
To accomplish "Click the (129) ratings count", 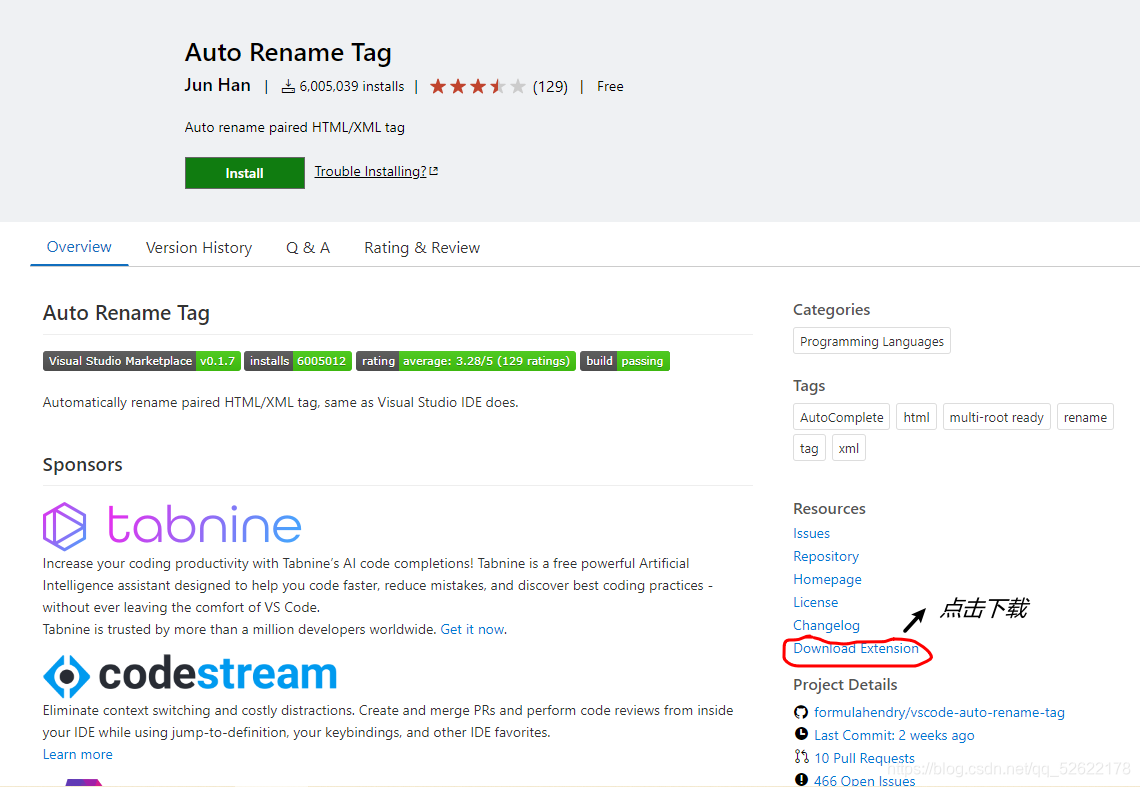I will 550,87.
